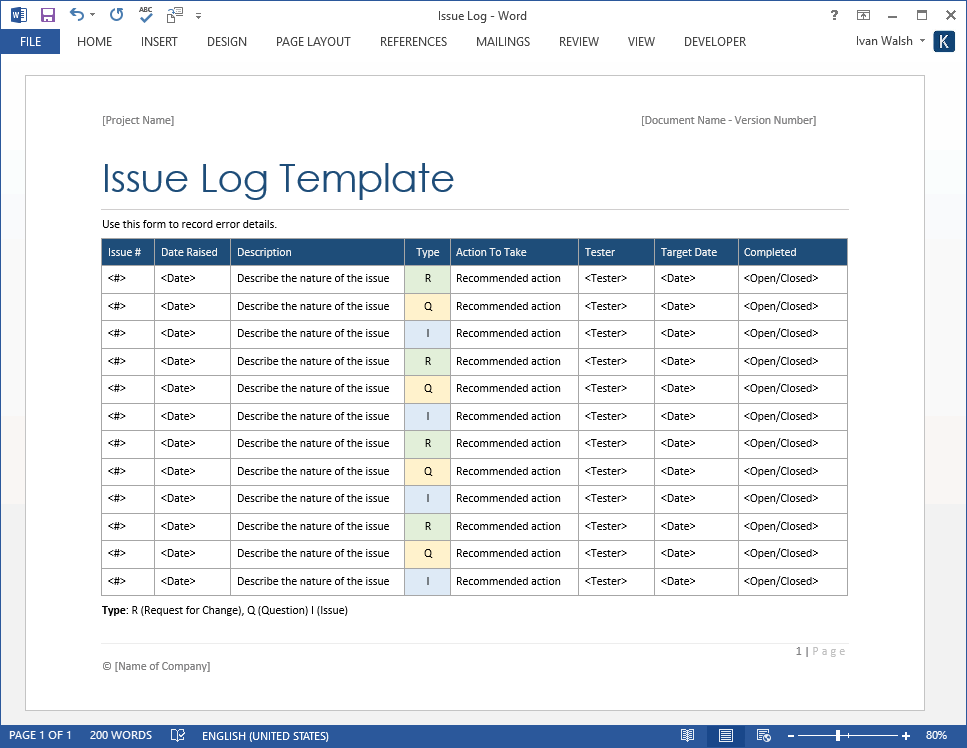967x748 pixels.
Task: Open the Ivan Walsh account menu
Action: pyautogui.click(x=890, y=41)
